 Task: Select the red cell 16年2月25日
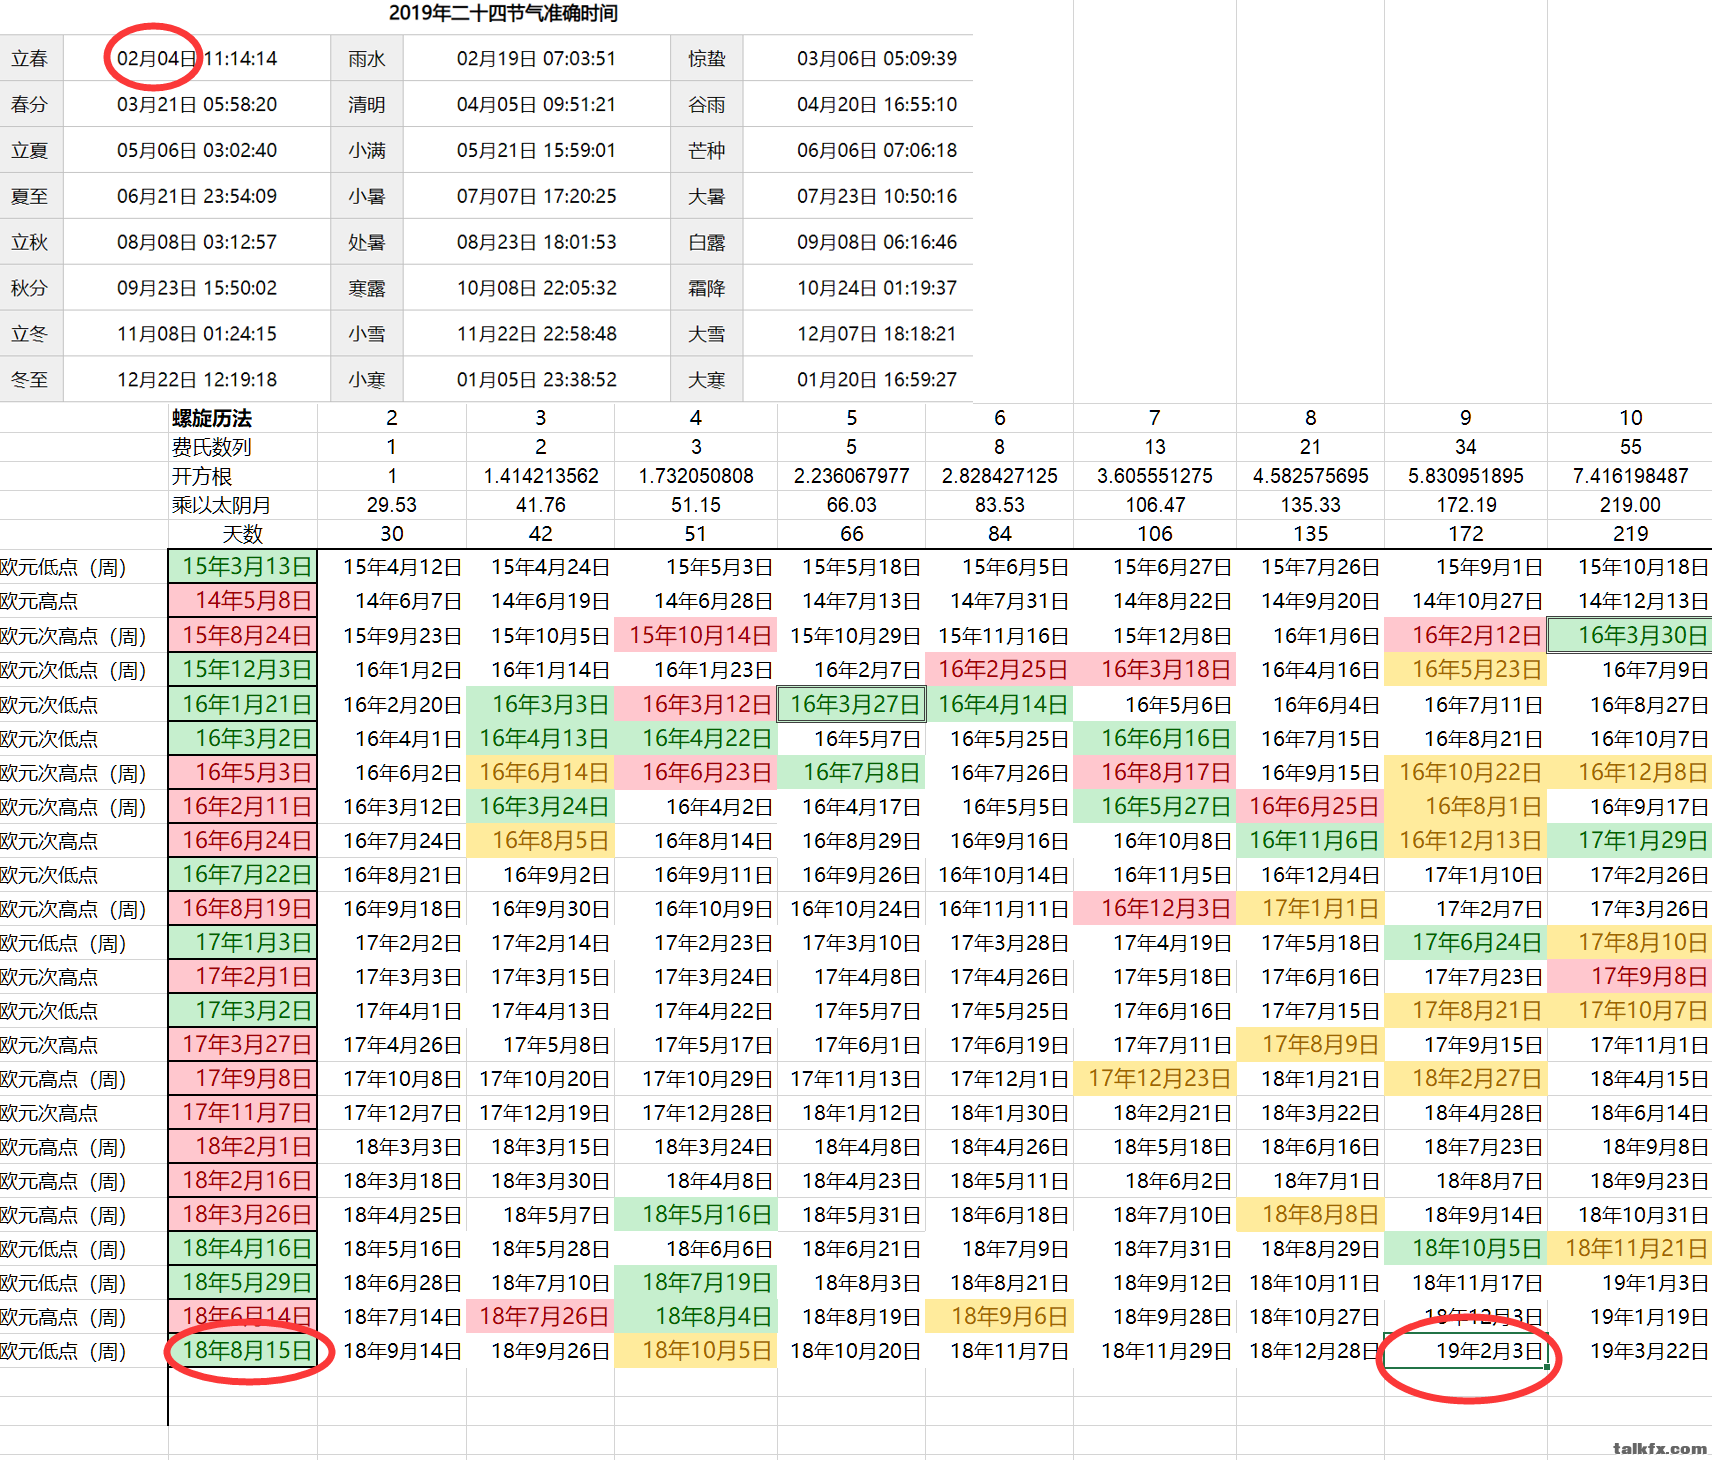pos(1000,669)
